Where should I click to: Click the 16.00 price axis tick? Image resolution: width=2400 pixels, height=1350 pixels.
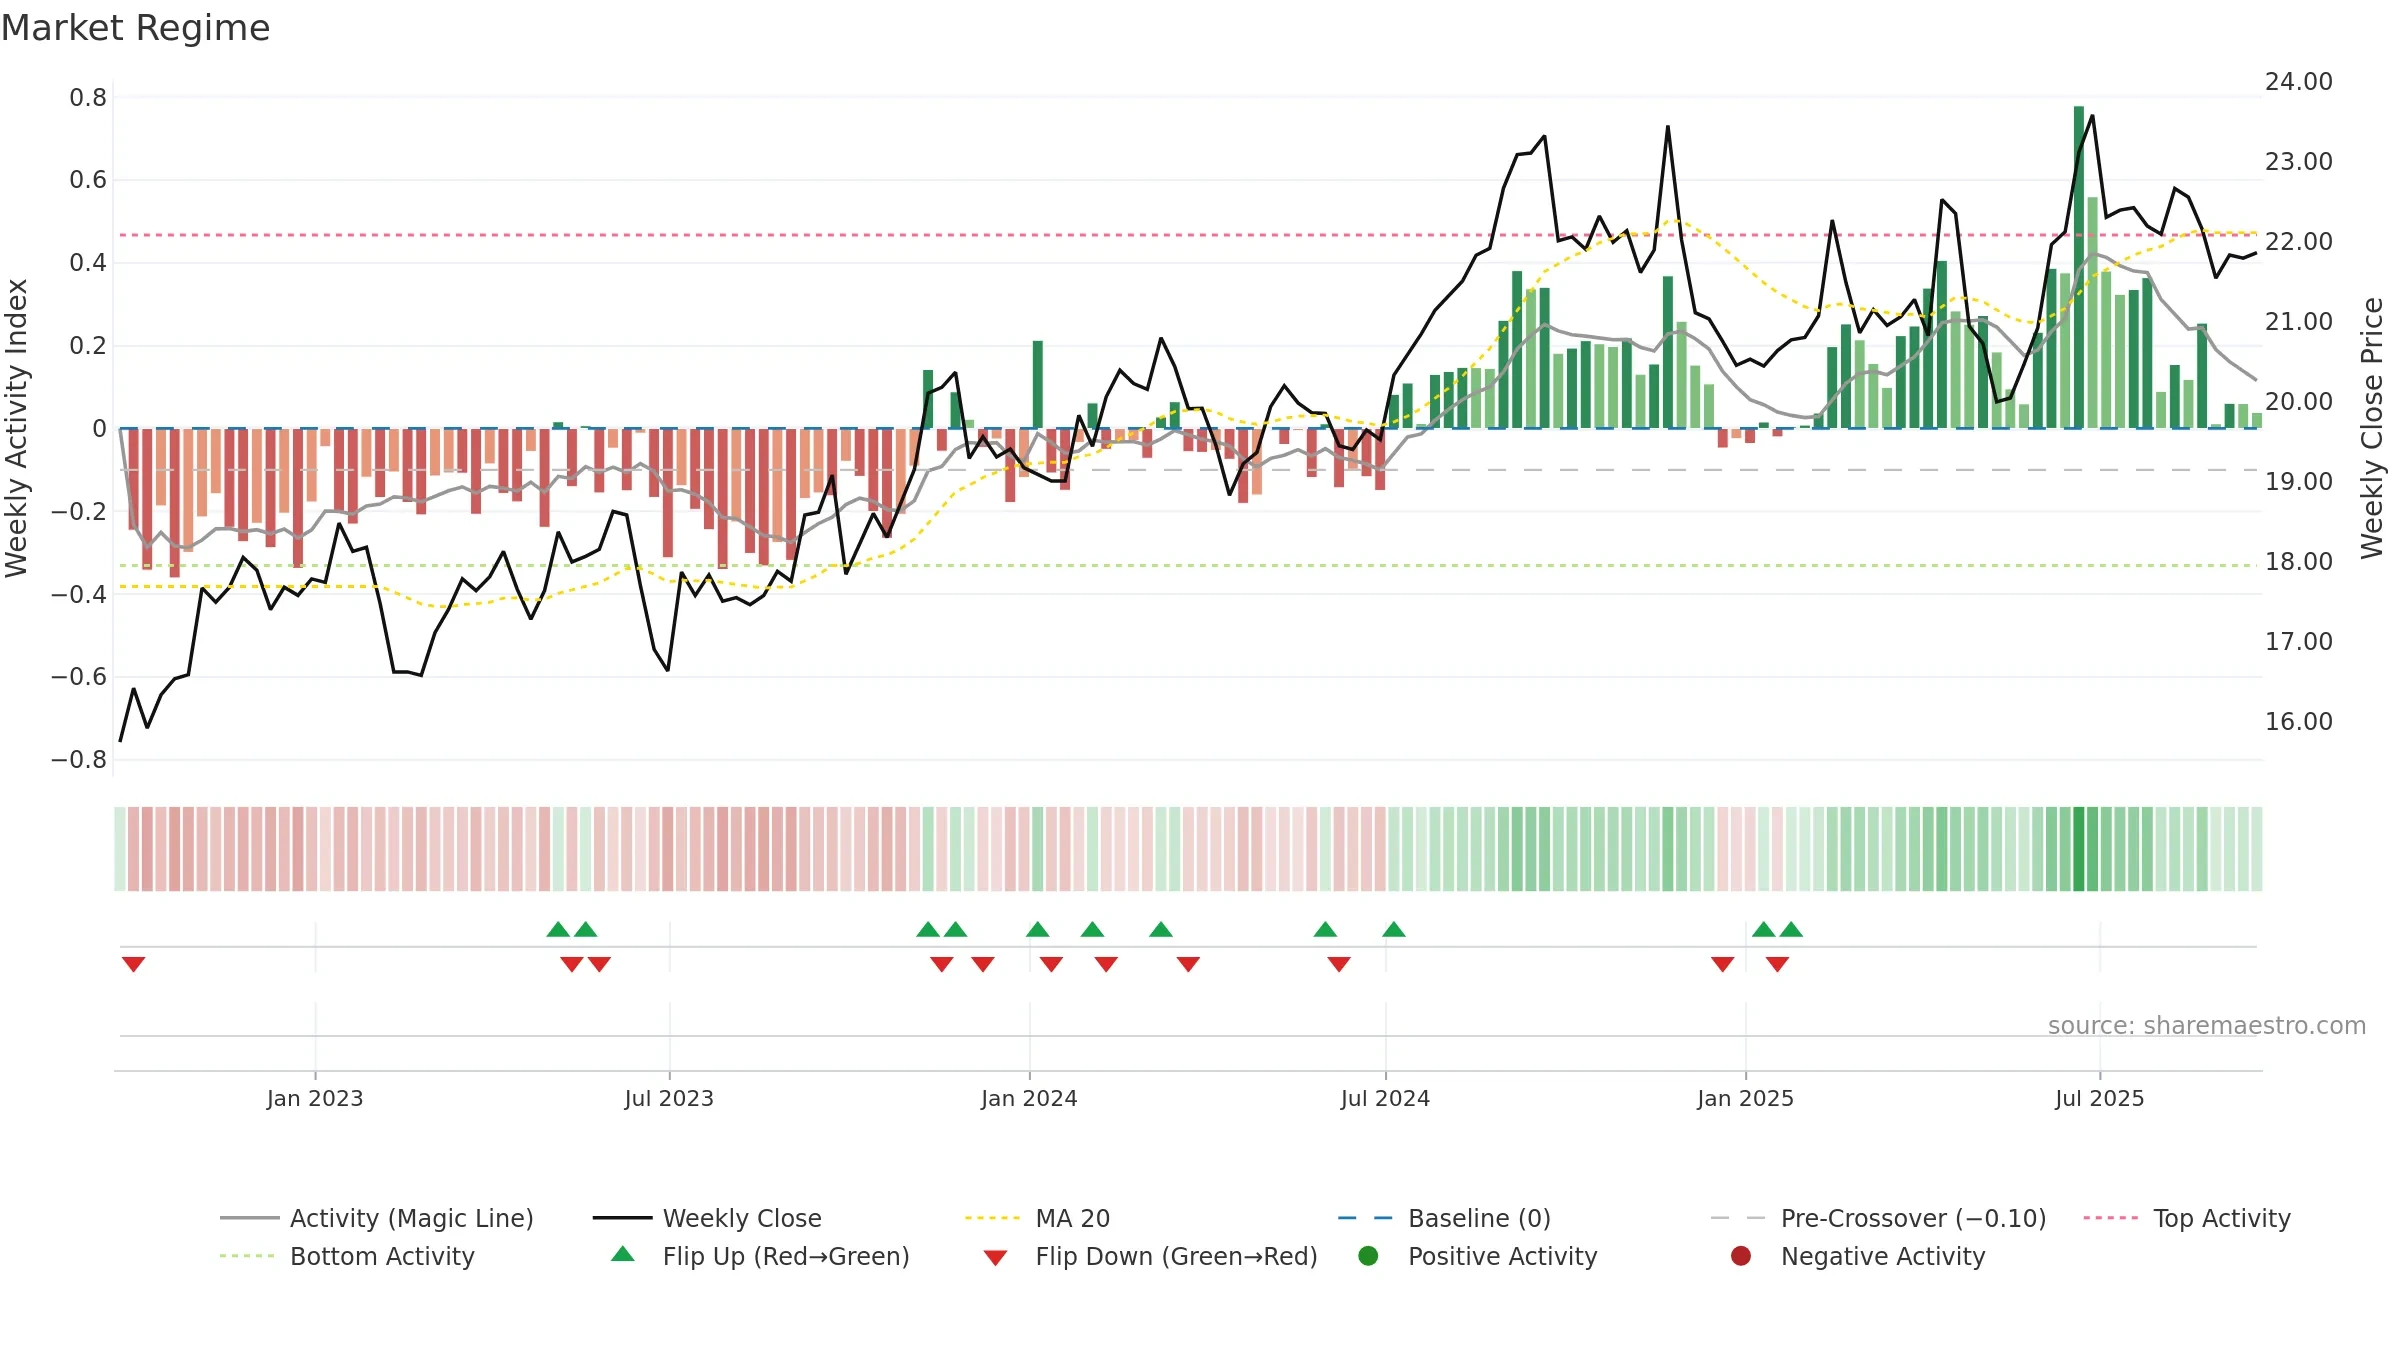[x=2298, y=722]
